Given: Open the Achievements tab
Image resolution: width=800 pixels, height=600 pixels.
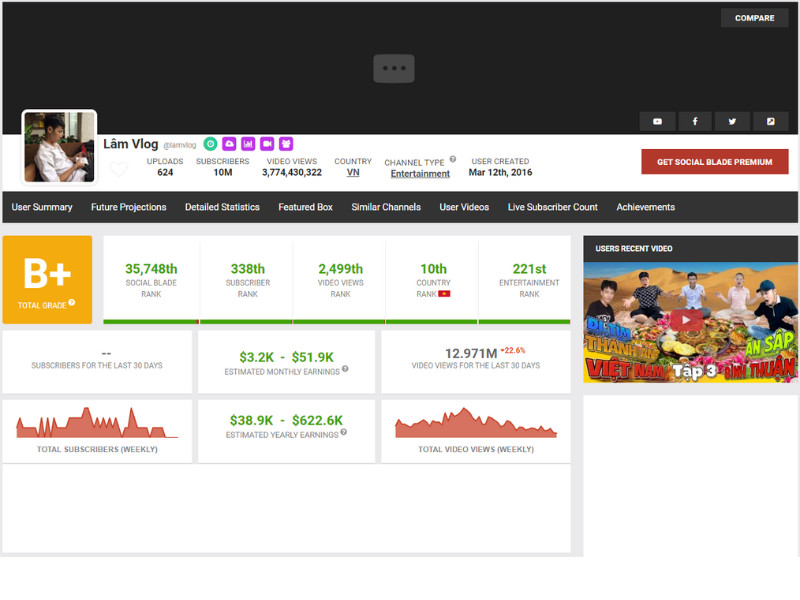Looking at the screenshot, I should point(645,207).
